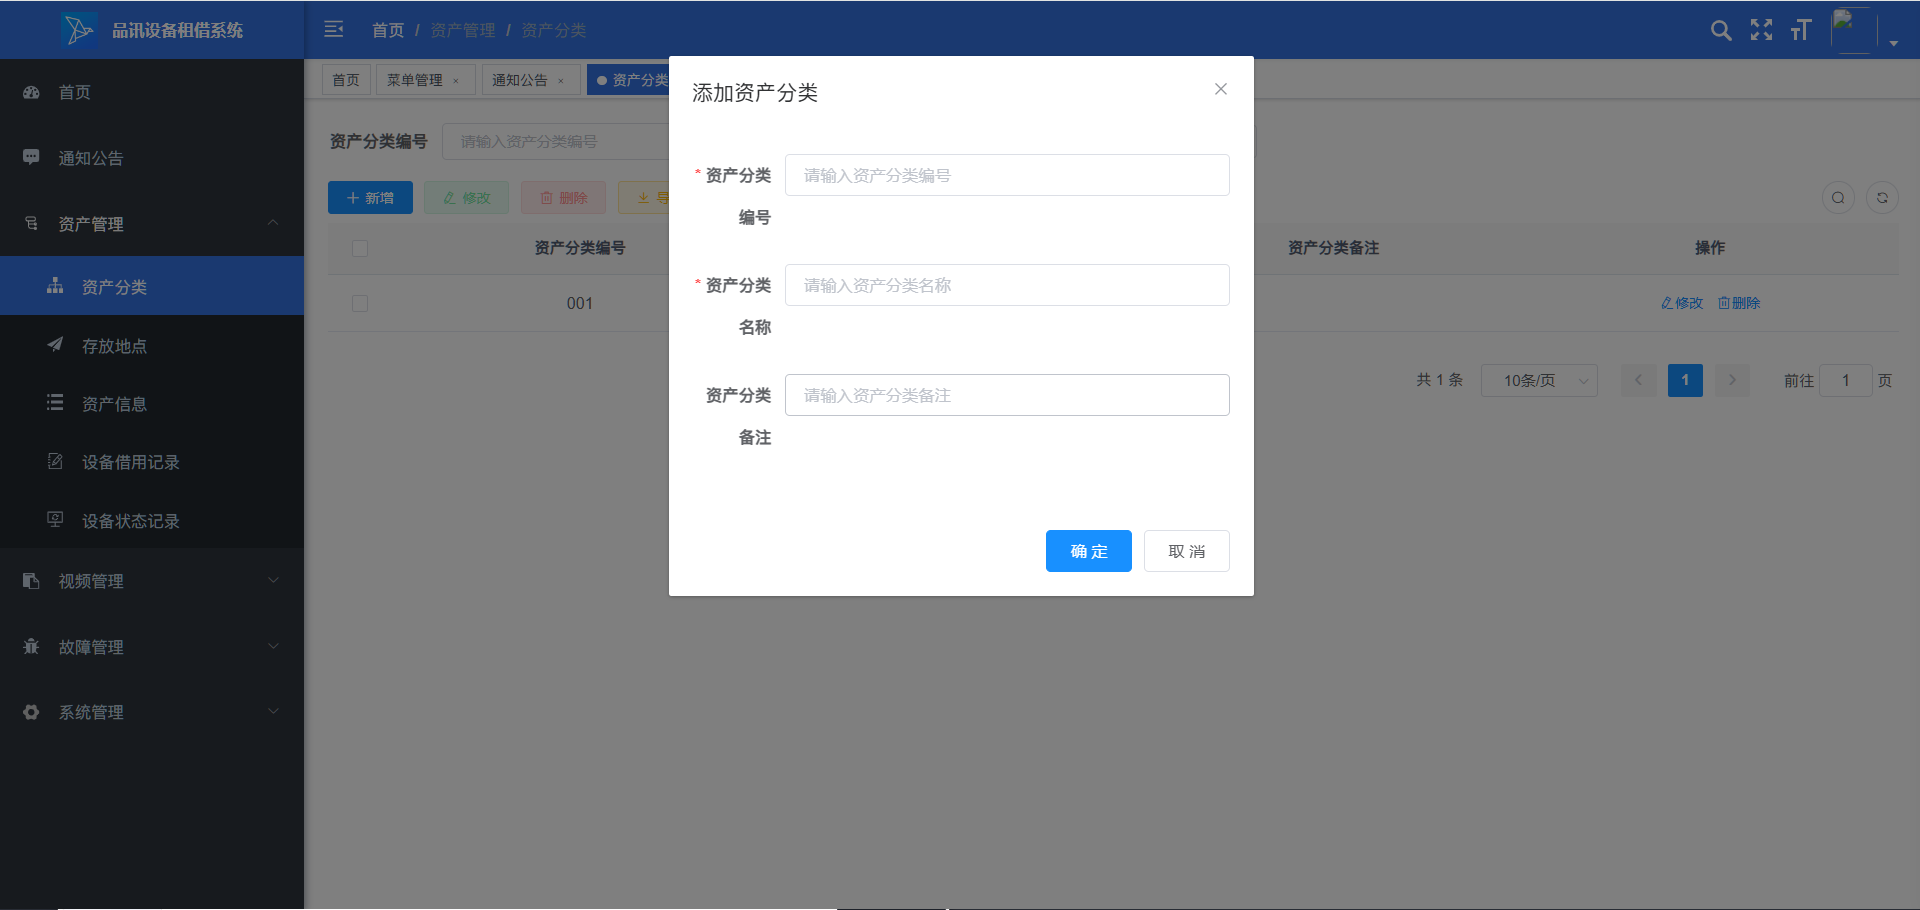This screenshot has width=1920, height=910.
Task: Toggle fullscreen icon in top bar
Action: (1761, 30)
